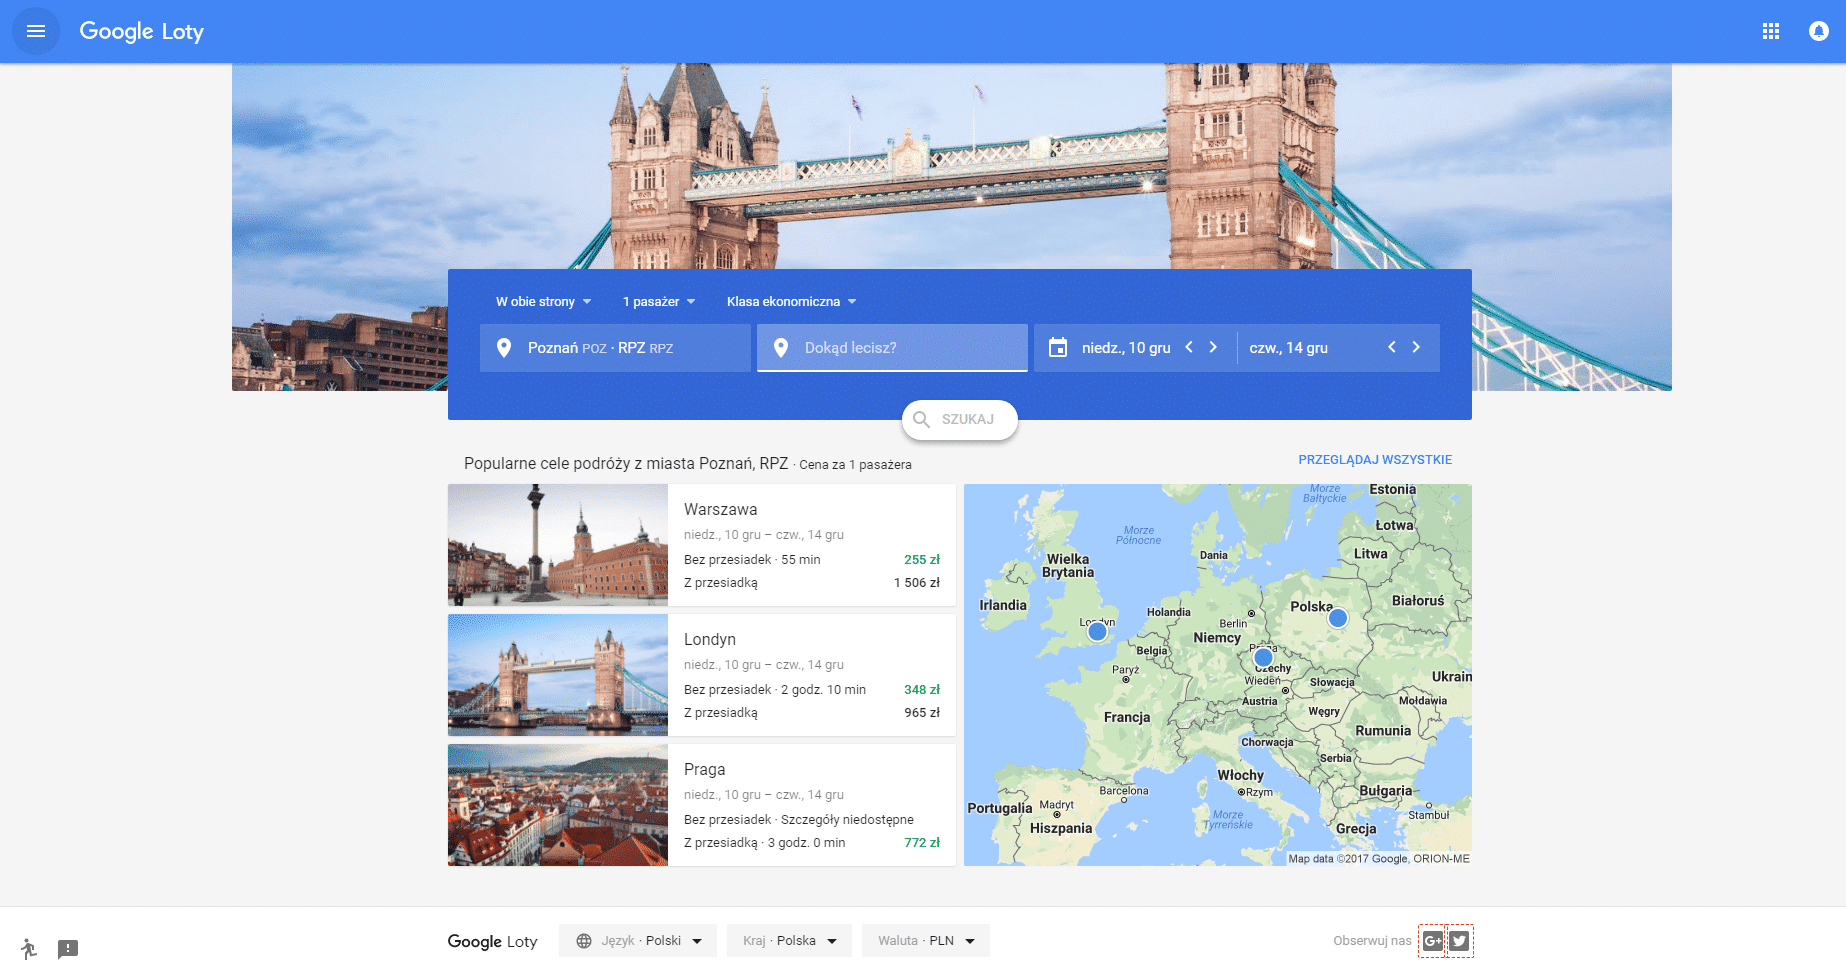This screenshot has width=1846, height=970.
Task: Open the Londyn destination thumbnail
Action: 558,675
